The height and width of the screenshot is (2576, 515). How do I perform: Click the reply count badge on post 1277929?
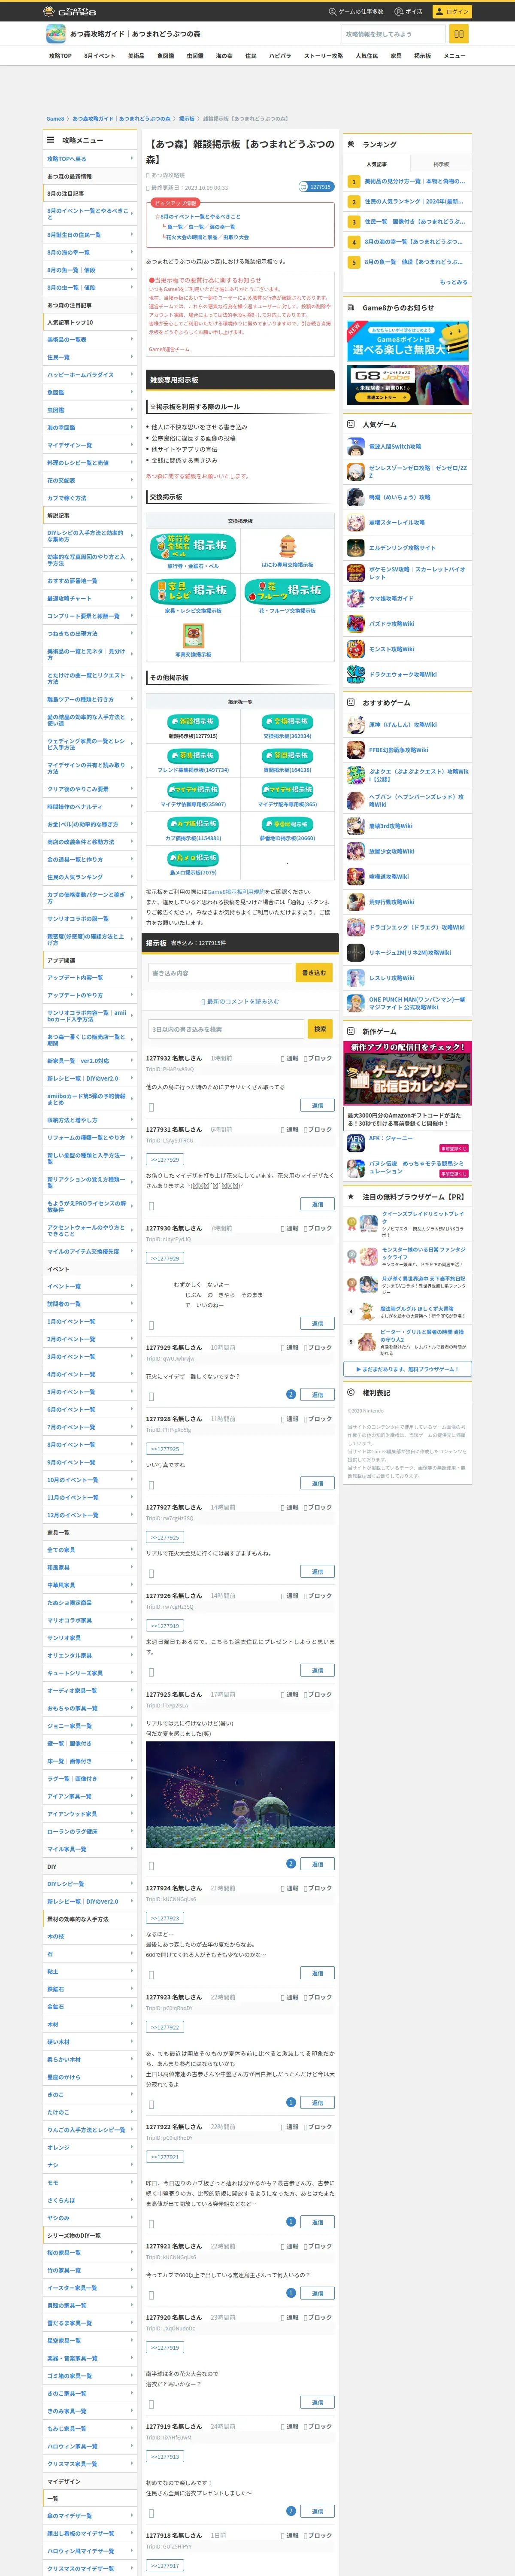(x=291, y=1394)
